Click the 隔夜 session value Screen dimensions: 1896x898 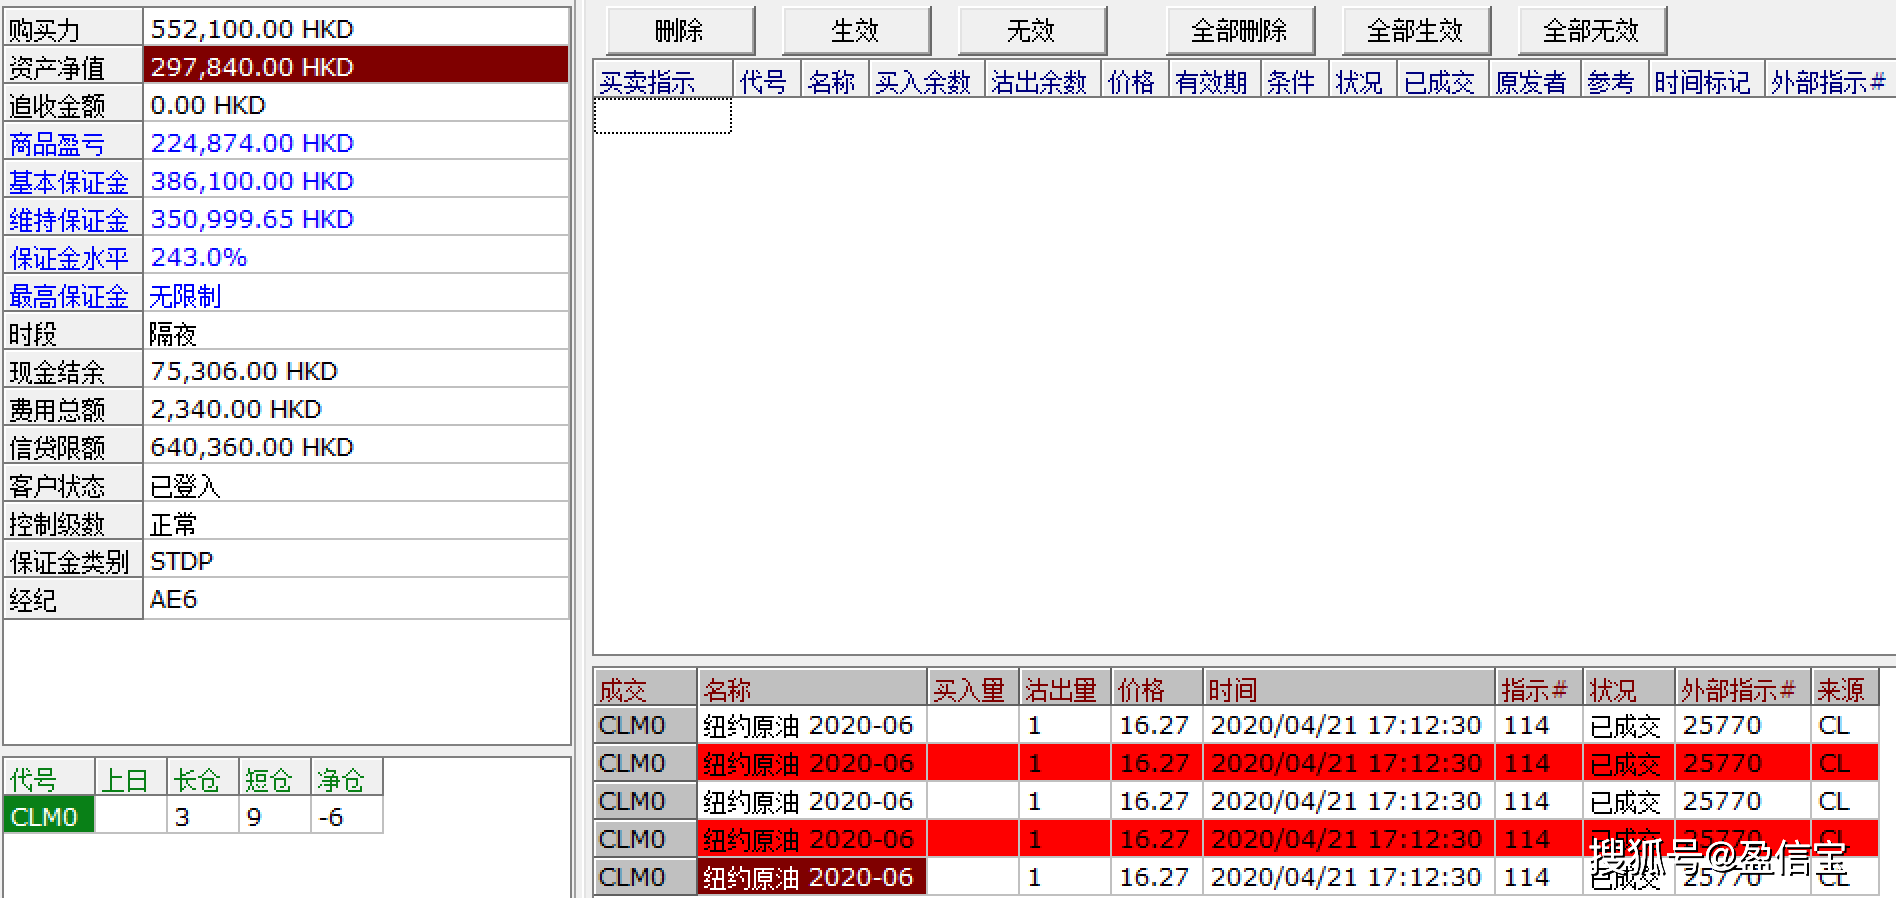coord(173,334)
